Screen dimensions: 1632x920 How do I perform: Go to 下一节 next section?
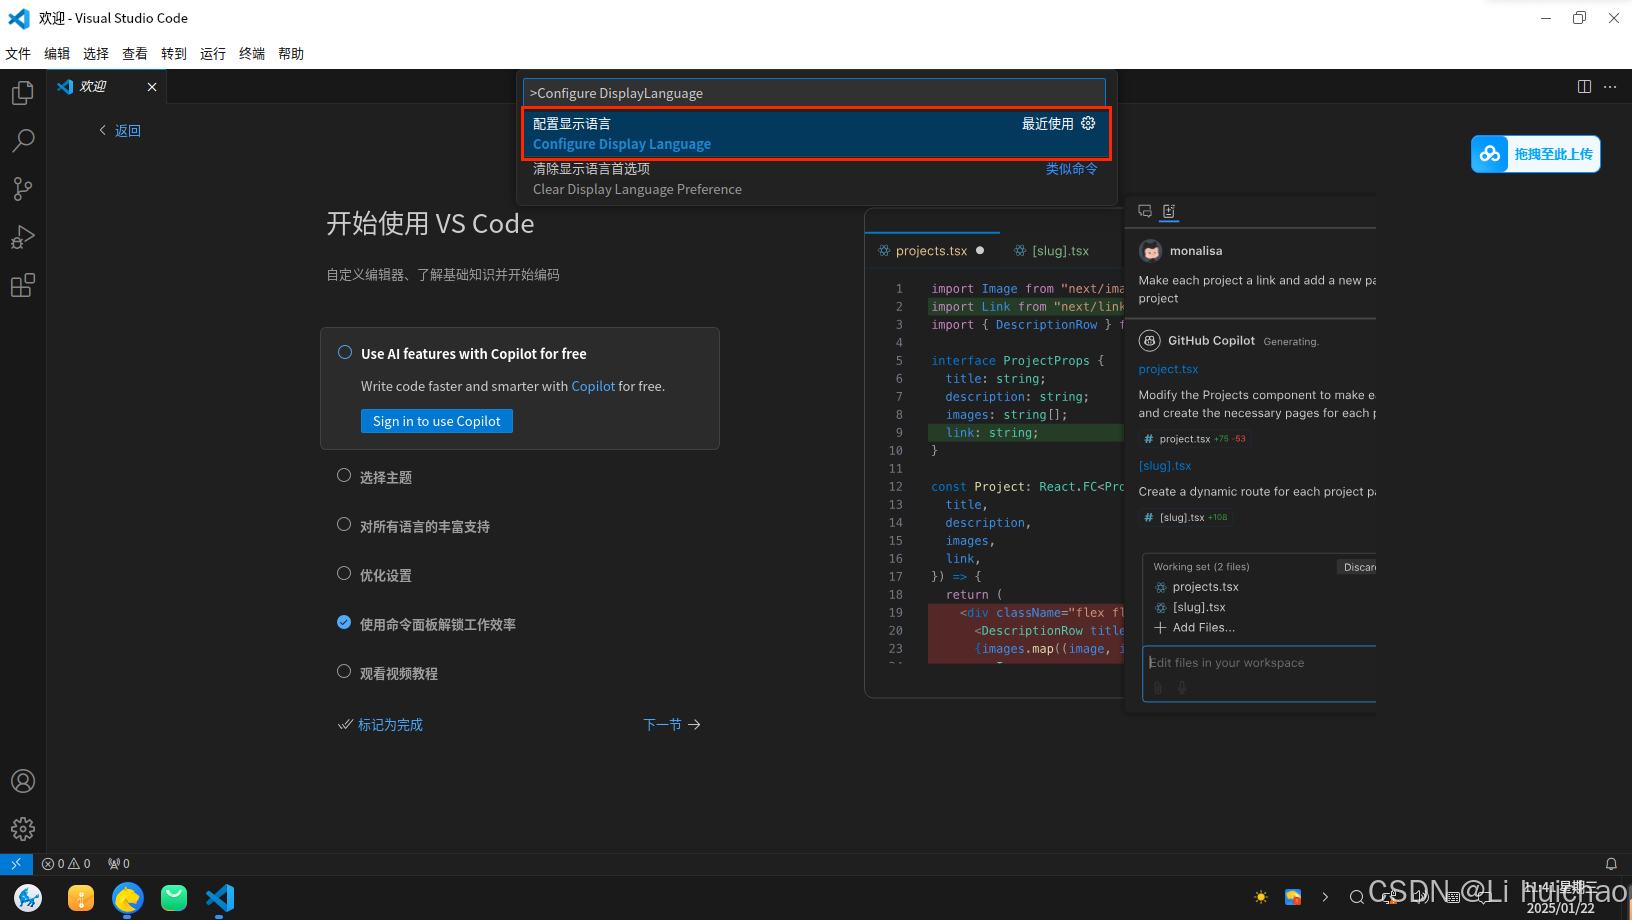tap(671, 725)
